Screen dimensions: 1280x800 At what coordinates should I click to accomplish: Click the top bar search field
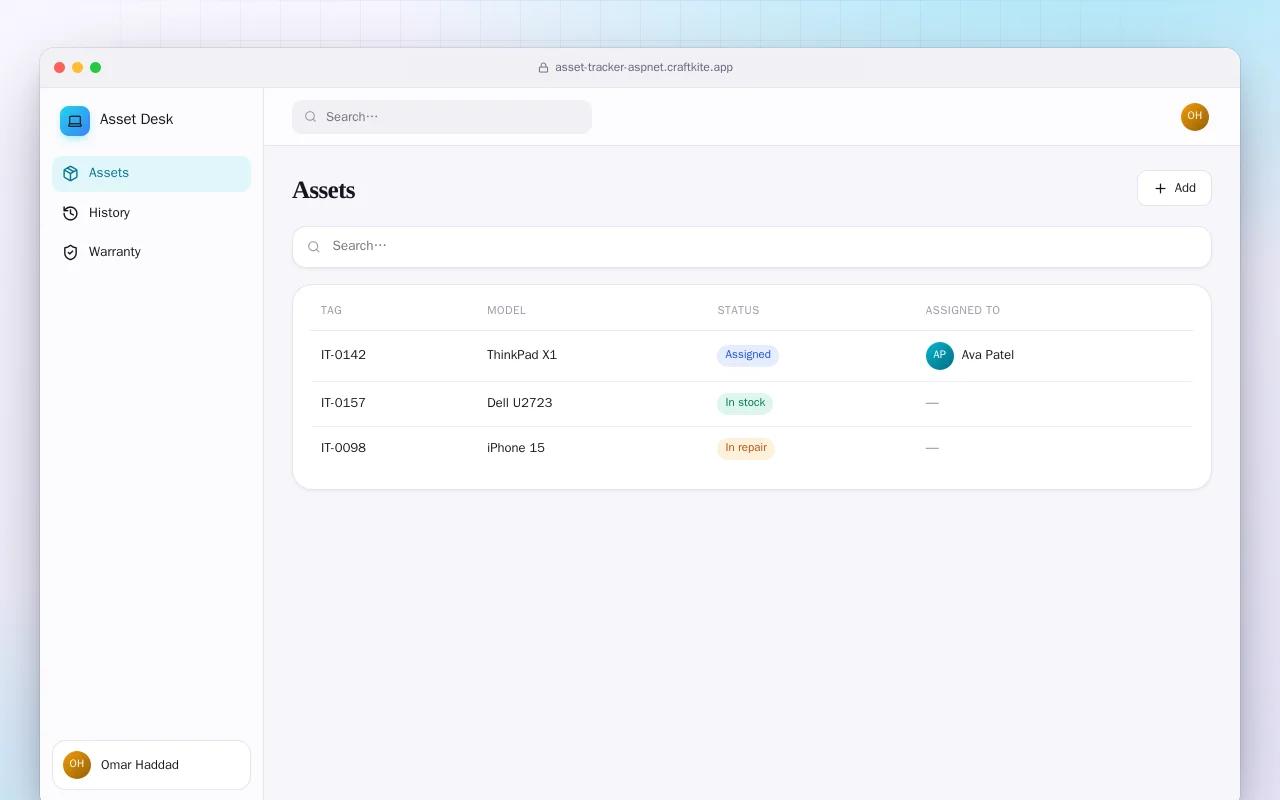pos(442,117)
